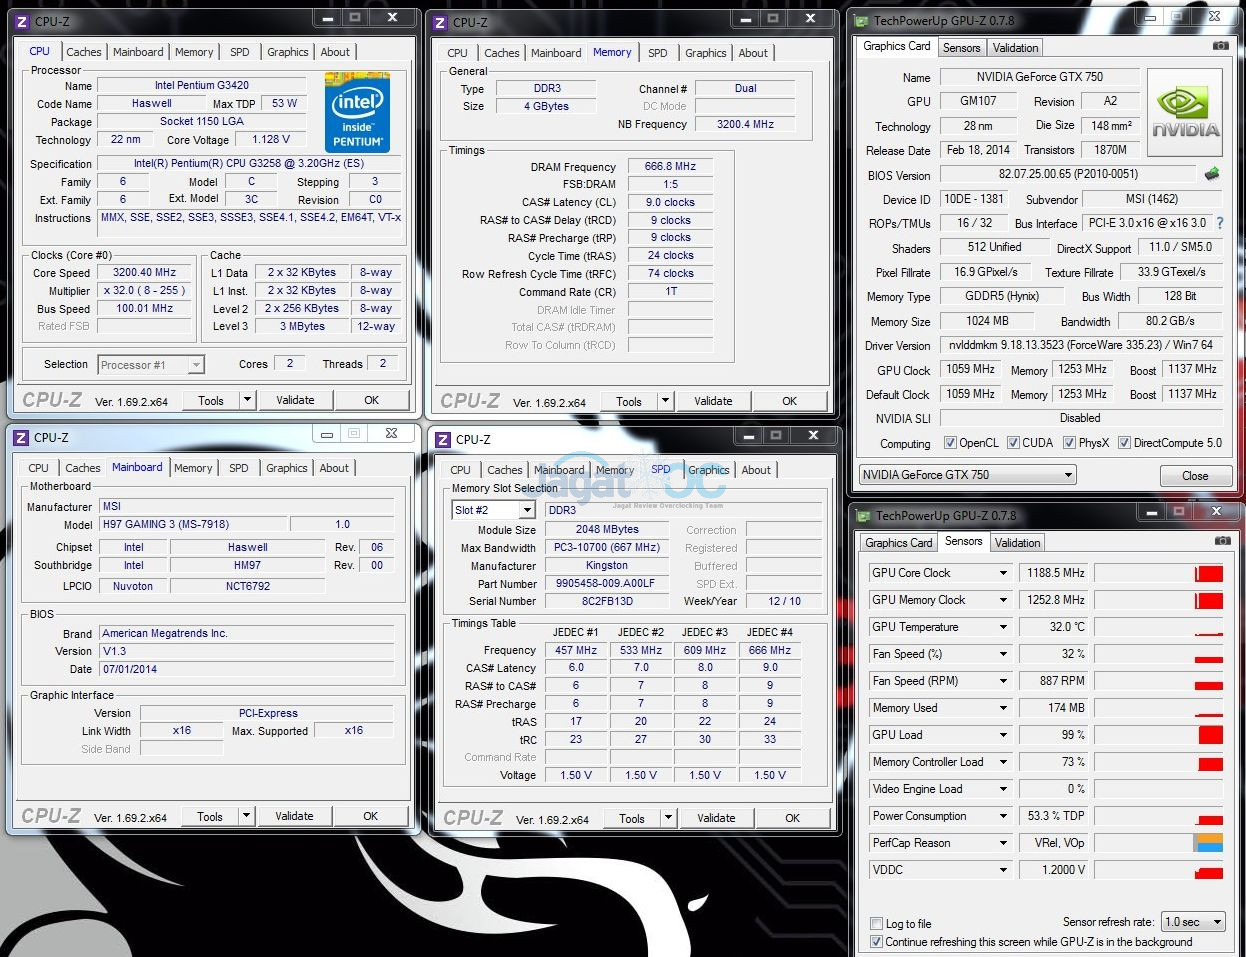Uncheck Continue refreshing in background checkbox
Screen dimensions: 1246x957
coord(877,942)
